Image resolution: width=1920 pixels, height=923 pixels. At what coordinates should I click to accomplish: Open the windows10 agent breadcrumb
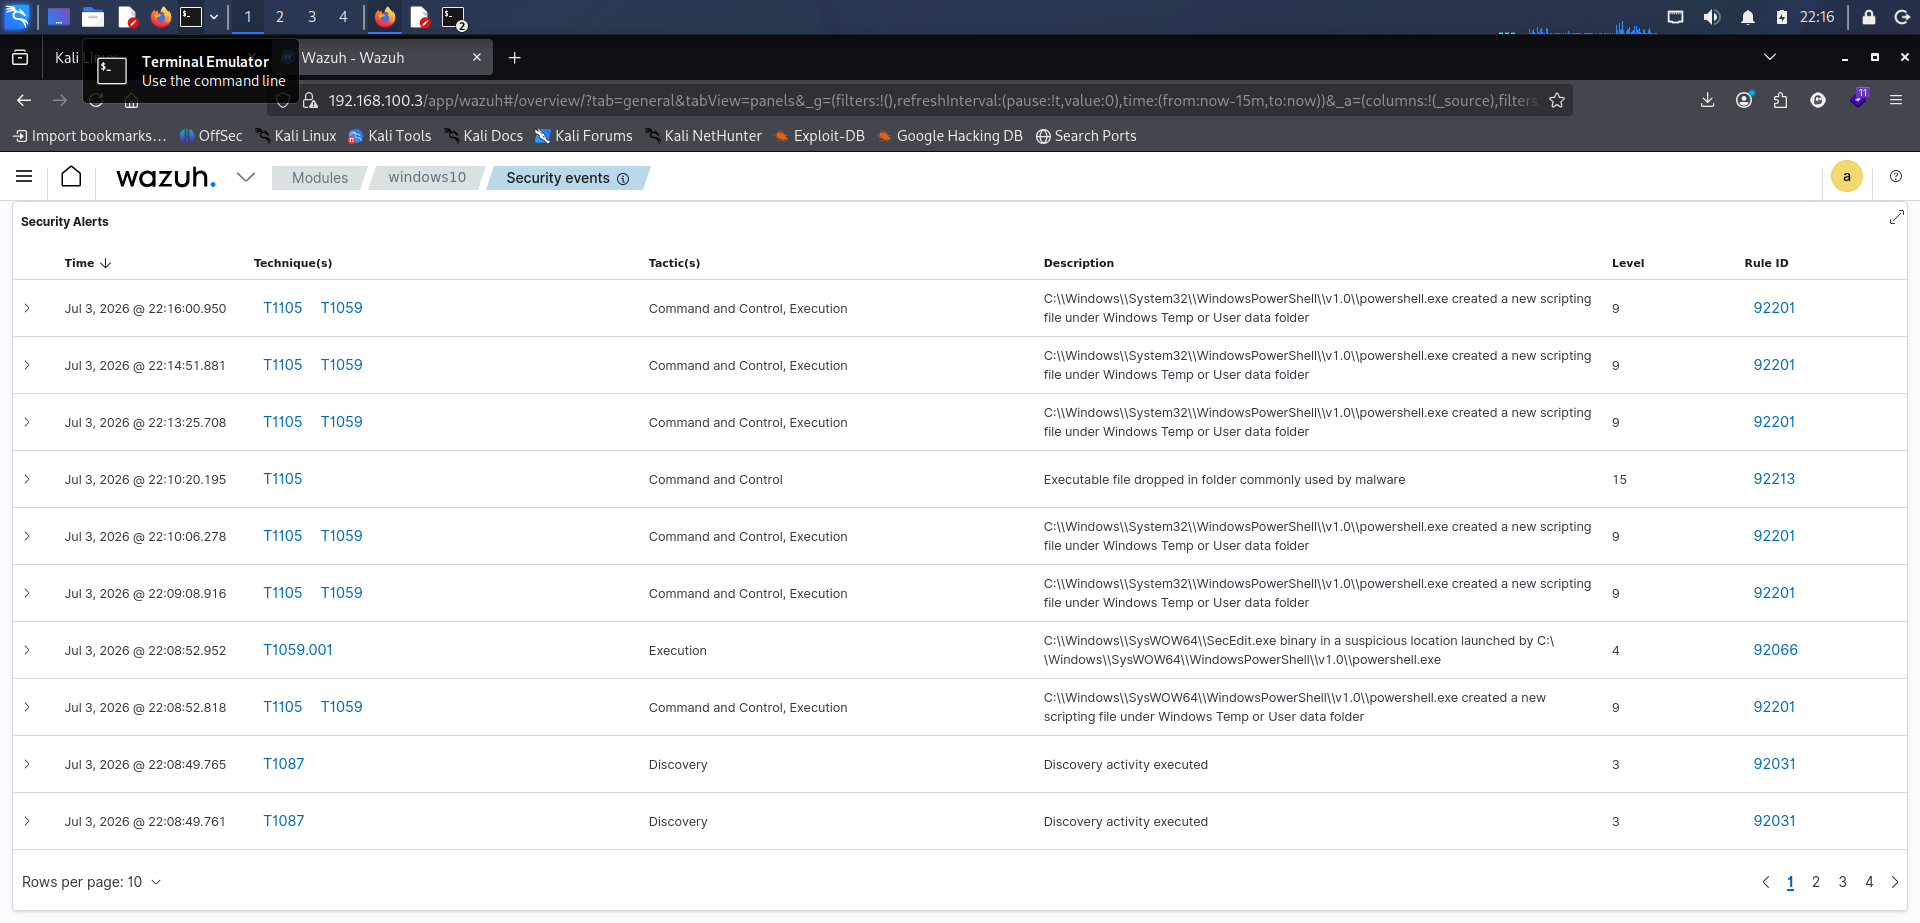[427, 178]
